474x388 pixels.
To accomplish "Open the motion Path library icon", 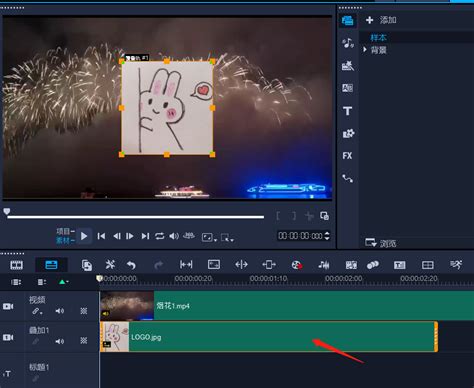I will [347, 179].
